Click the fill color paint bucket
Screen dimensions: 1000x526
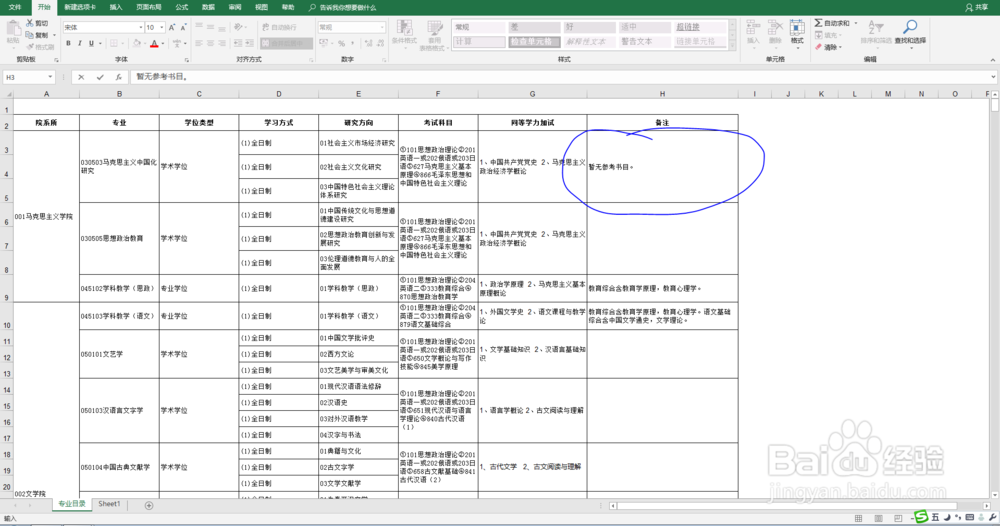pyautogui.click(x=136, y=43)
